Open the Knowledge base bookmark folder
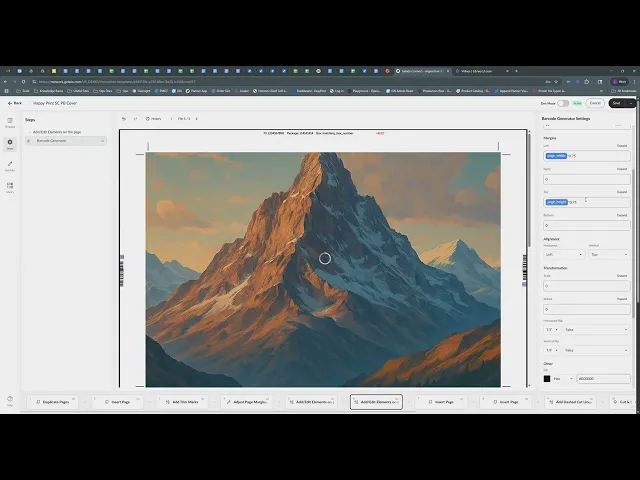This screenshot has height=480, width=640. pyautogui.click(x=49, y=91)
